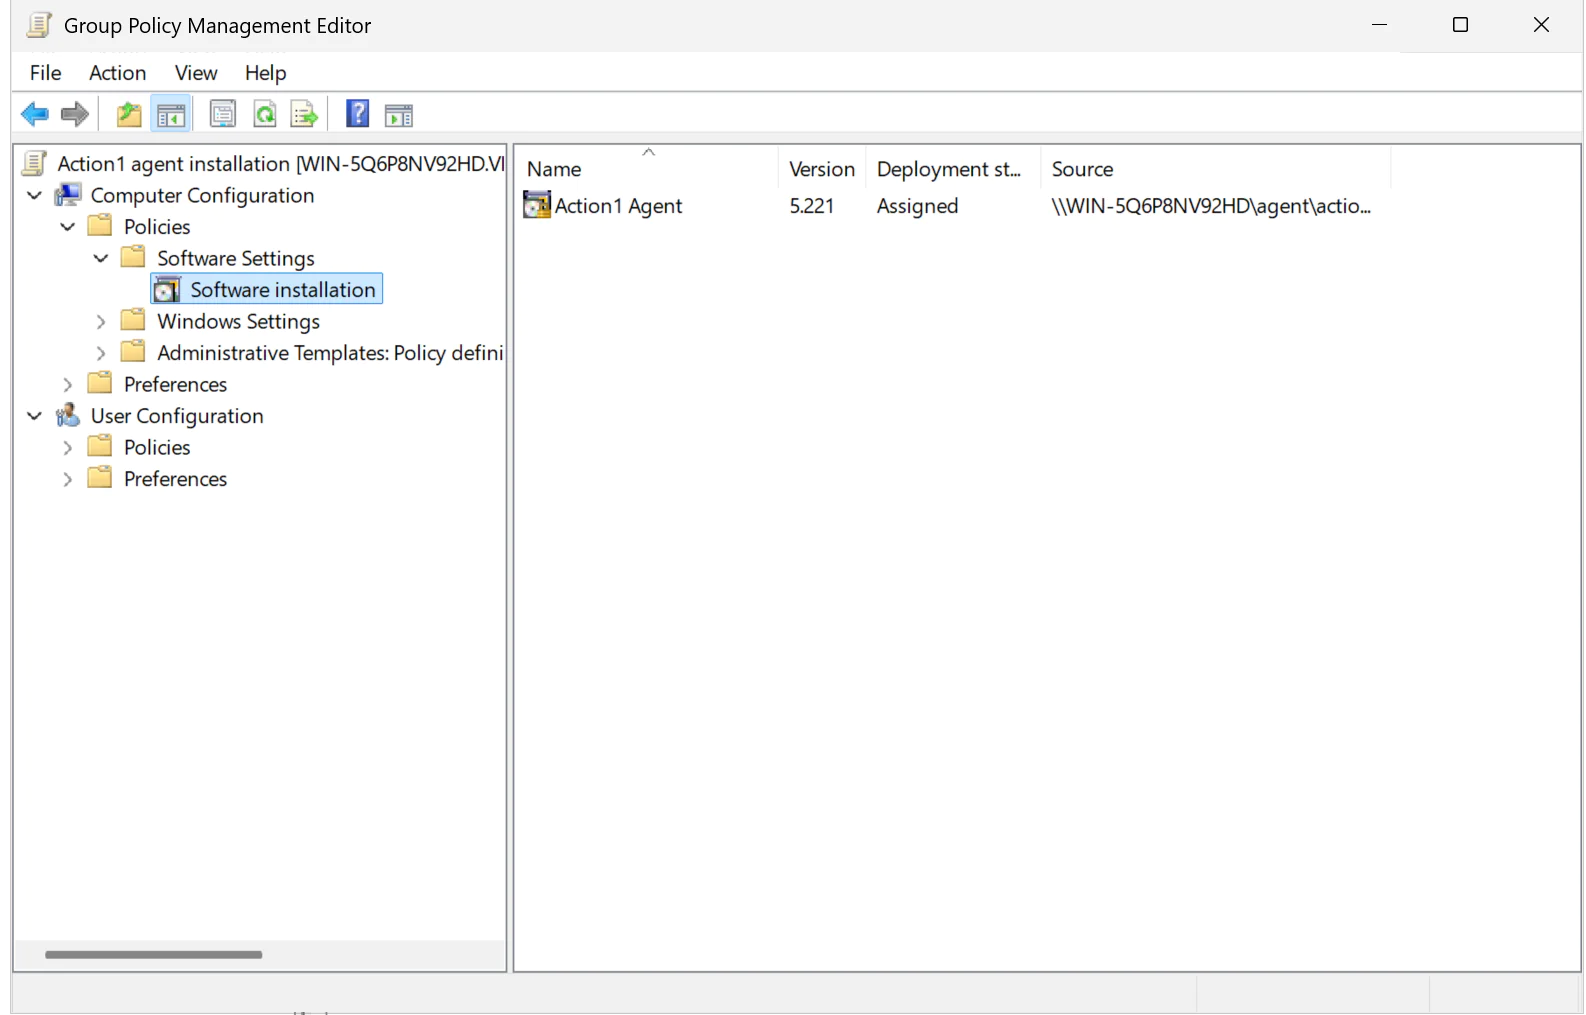Click the \\WIN-5Q6P8NV92HD\agent source path
This screenshot has height=1015, width=1586.
1211,205
